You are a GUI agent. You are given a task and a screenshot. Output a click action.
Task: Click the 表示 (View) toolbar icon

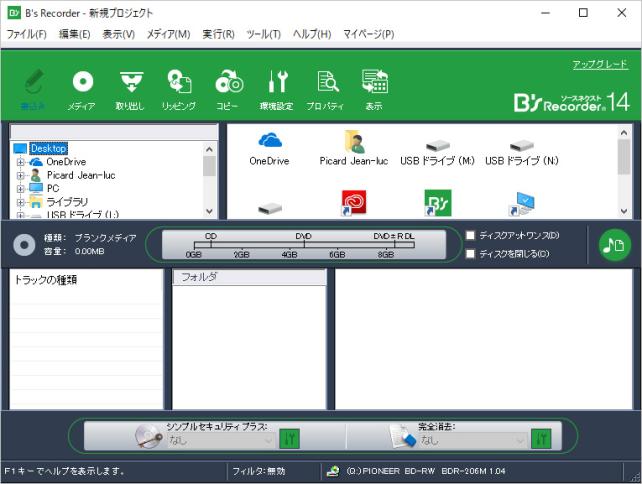coord(374,90)
